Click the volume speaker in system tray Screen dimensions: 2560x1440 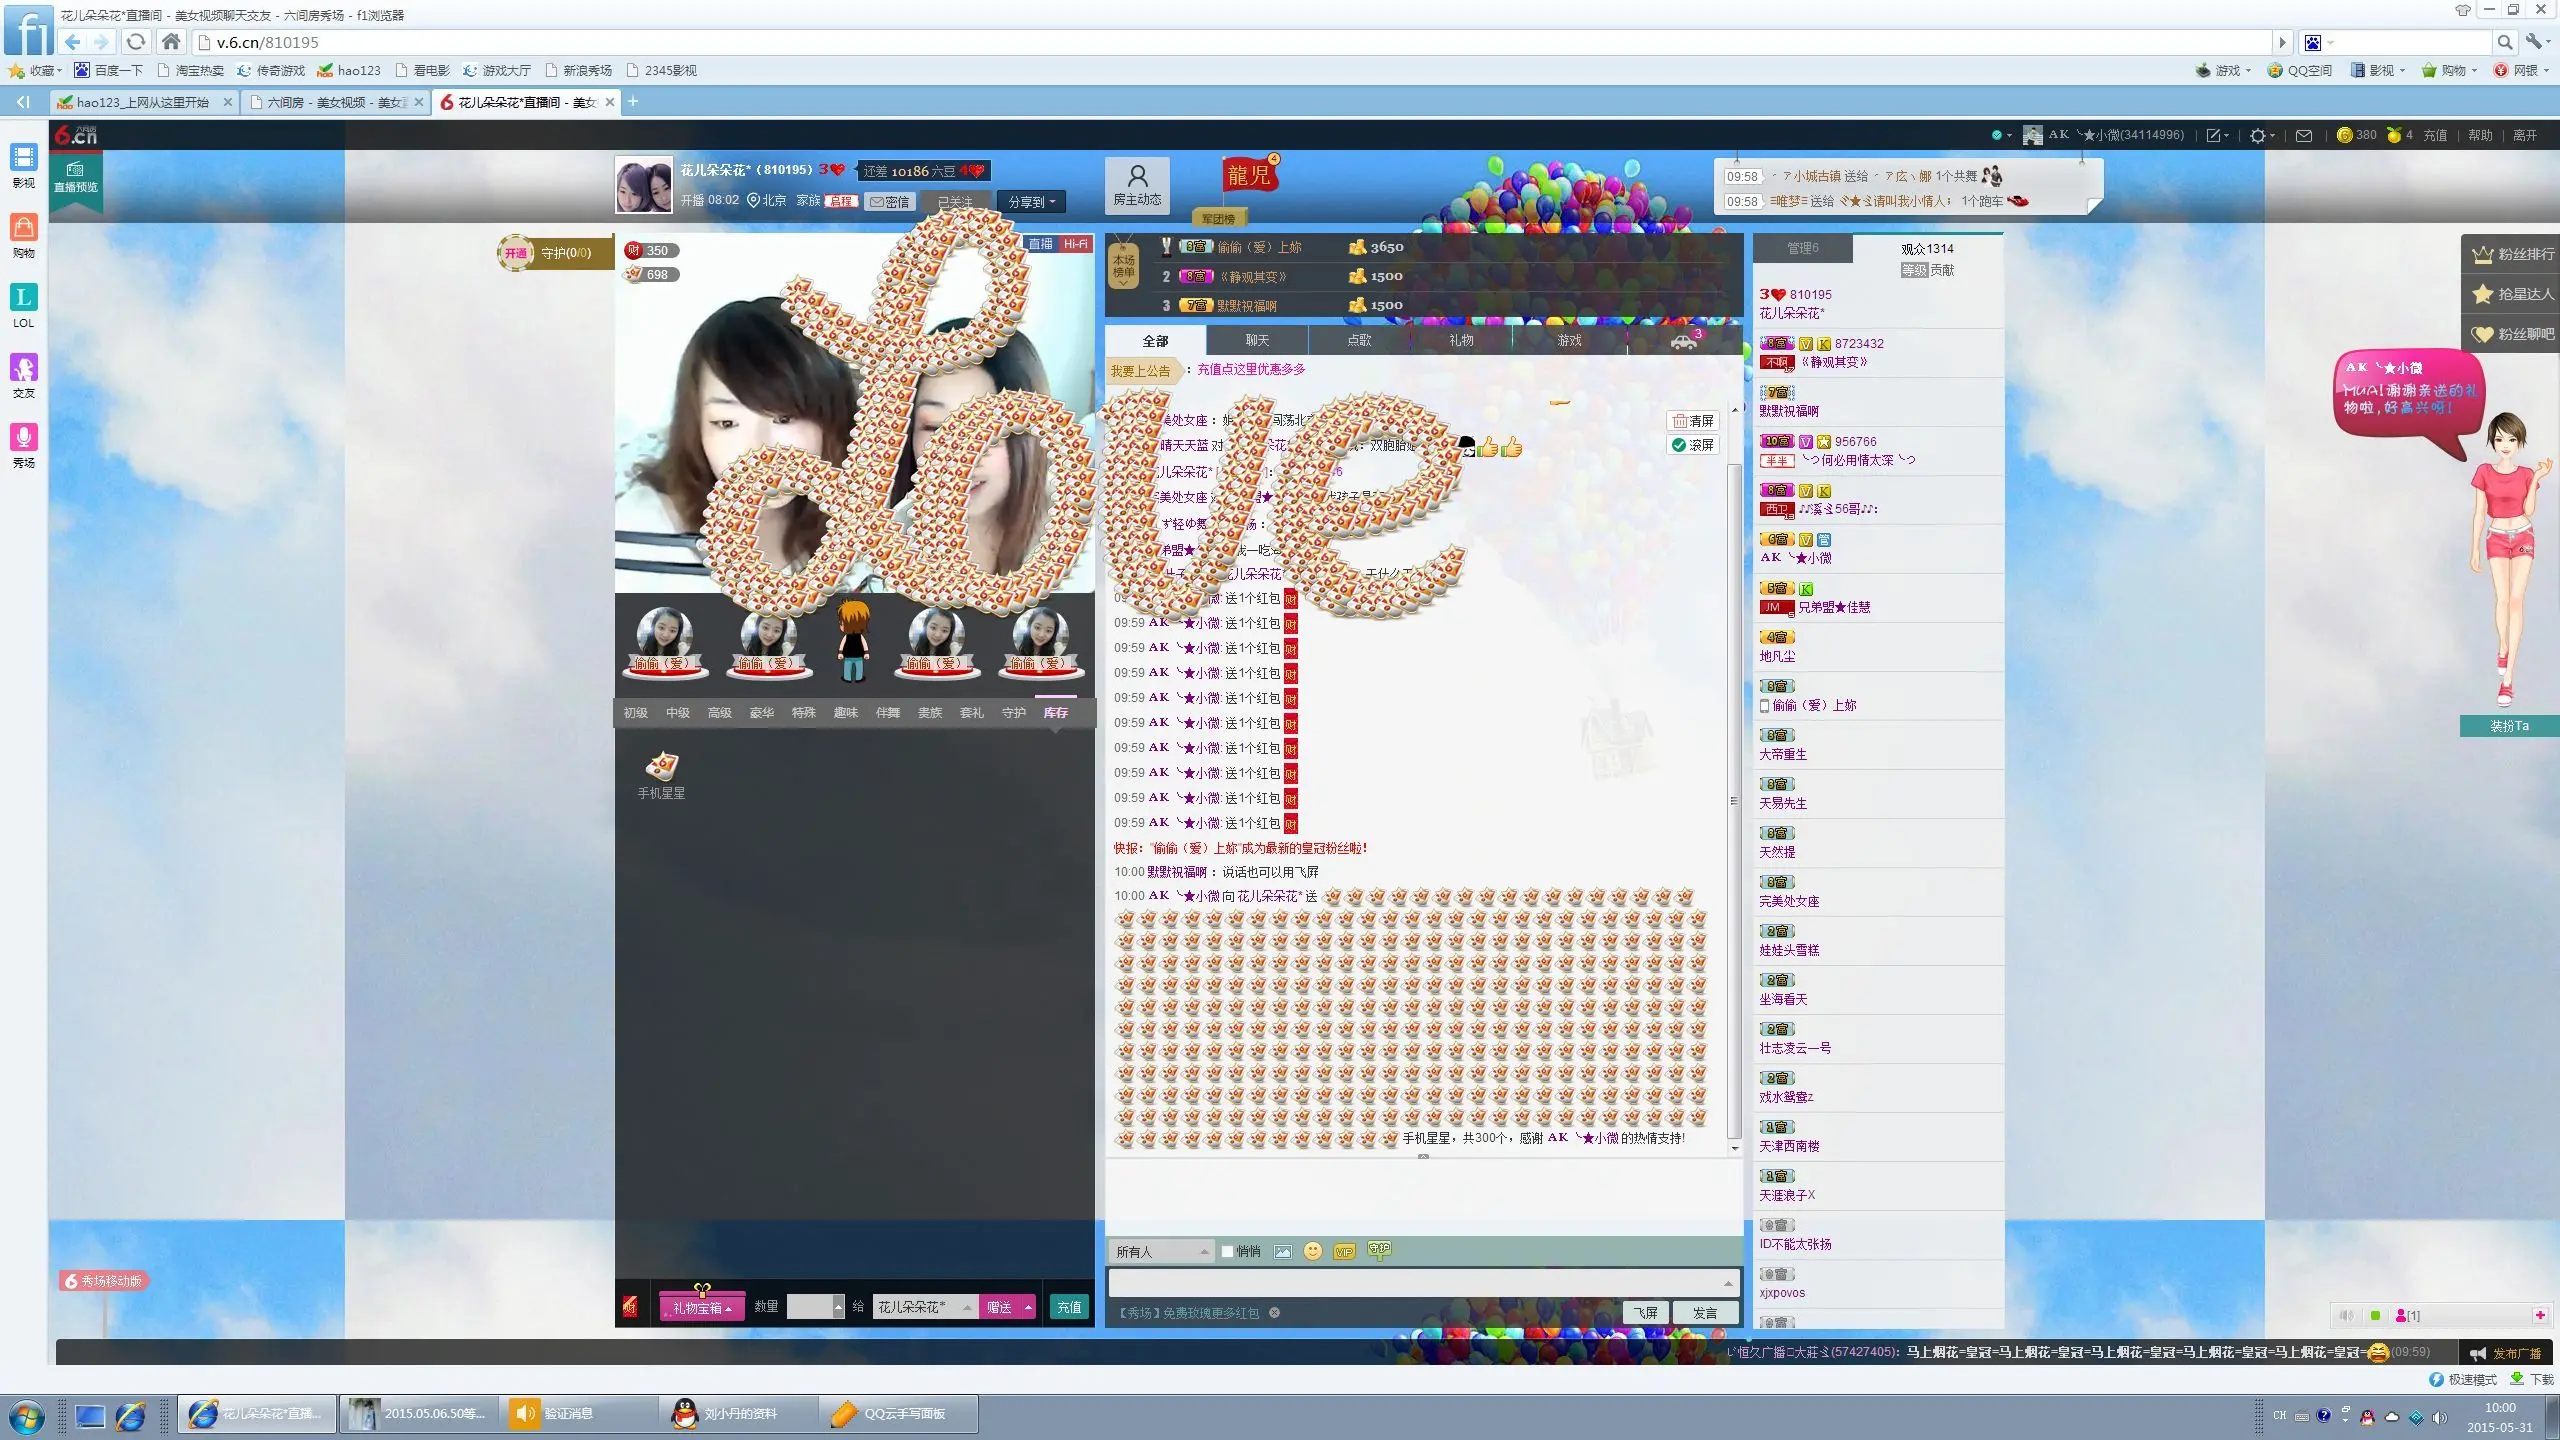tap(2440, 1416)
